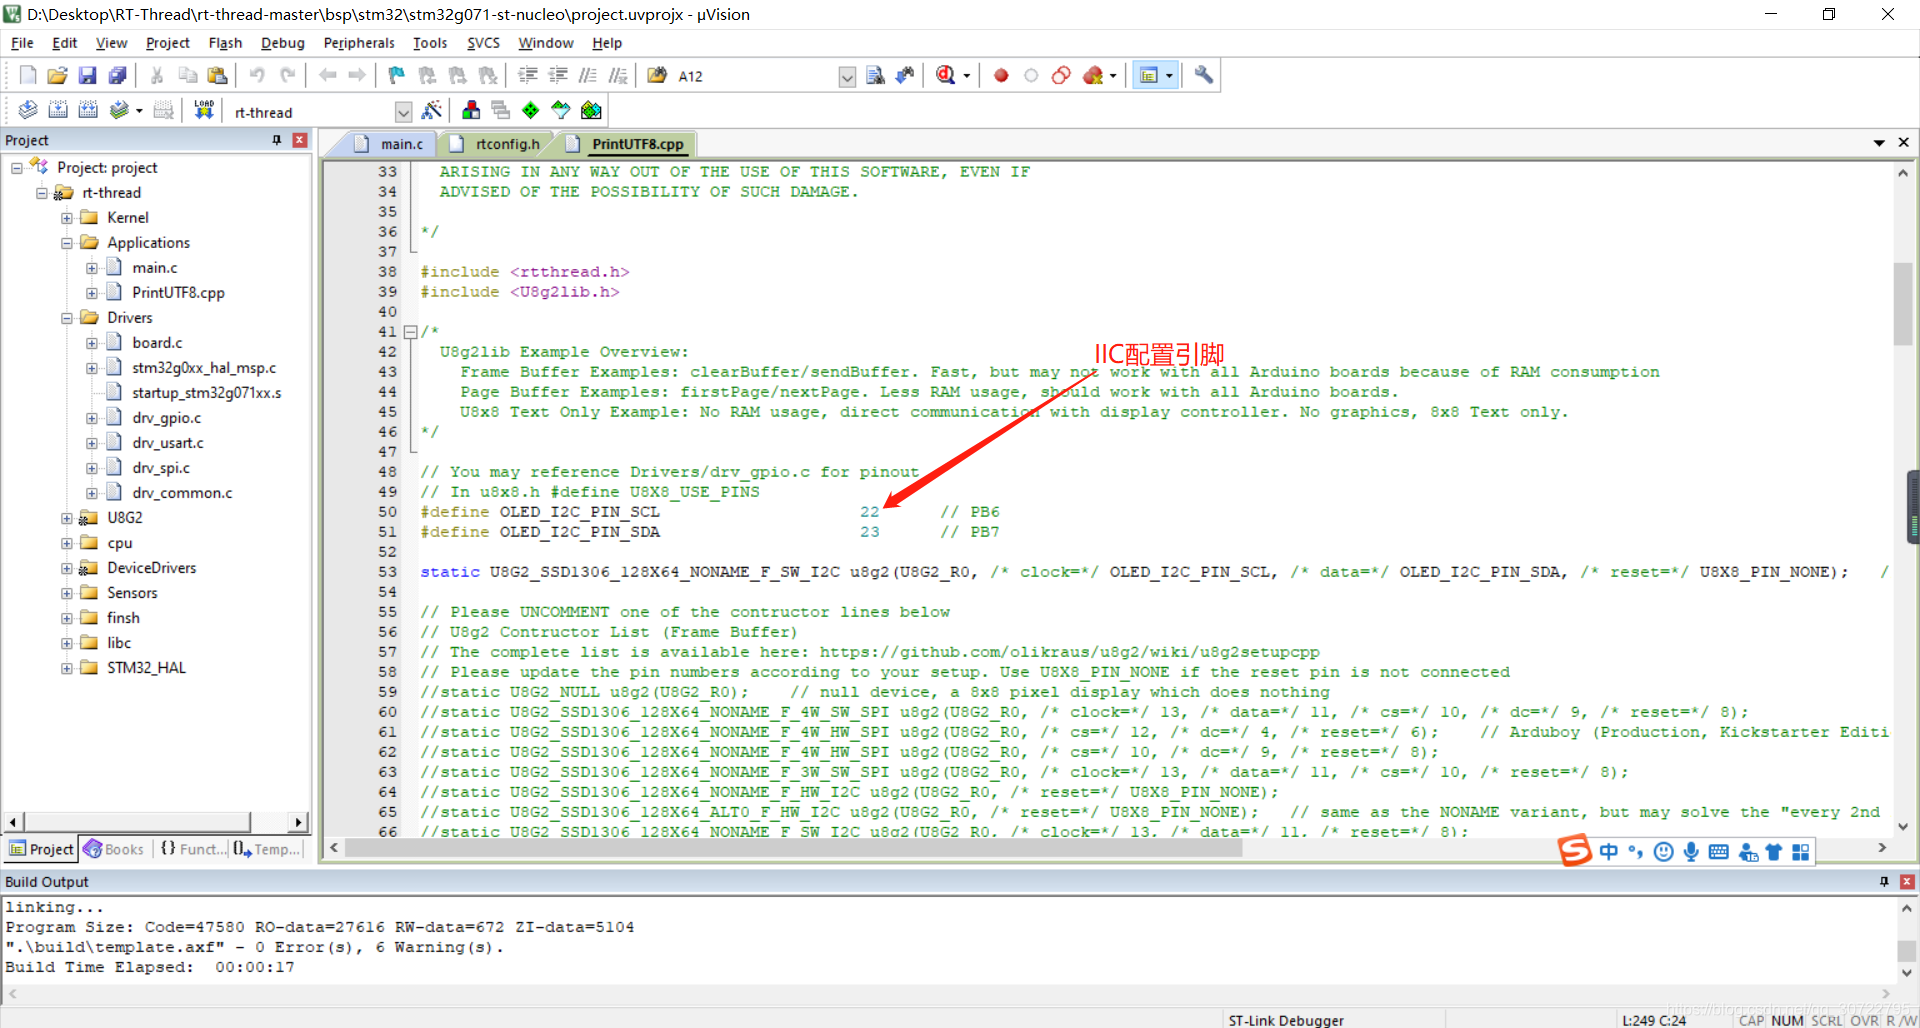
Task: Click the Translate current file icon
Action: (x=28, y=110)
